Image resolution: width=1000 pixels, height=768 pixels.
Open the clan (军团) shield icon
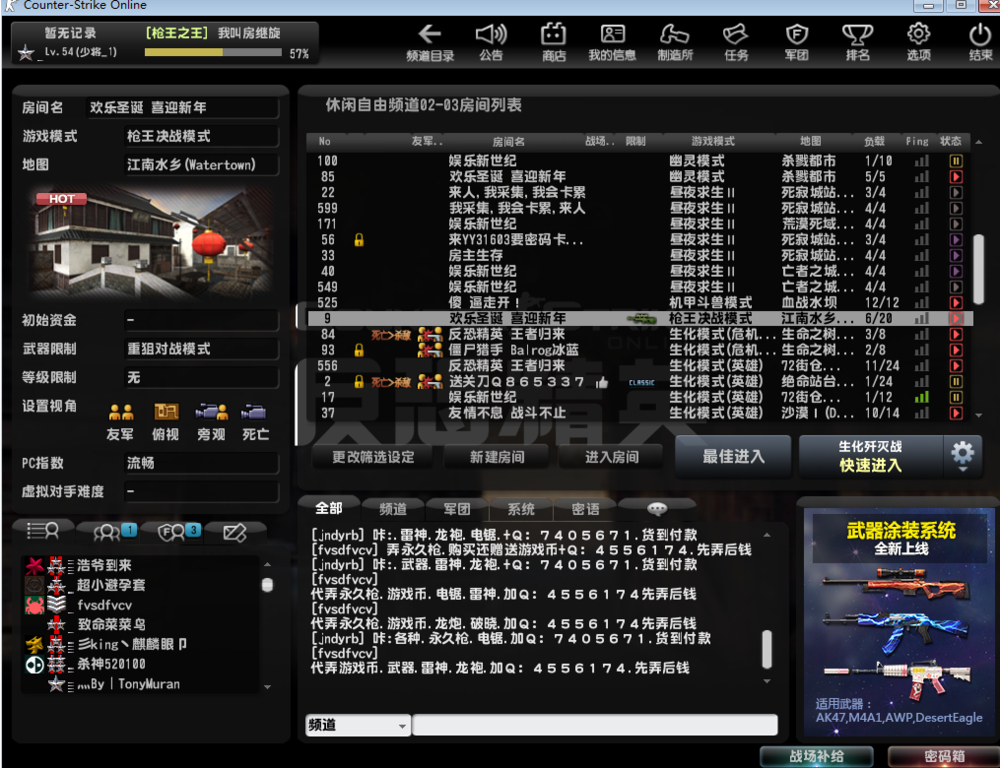[x=797, y=42]
